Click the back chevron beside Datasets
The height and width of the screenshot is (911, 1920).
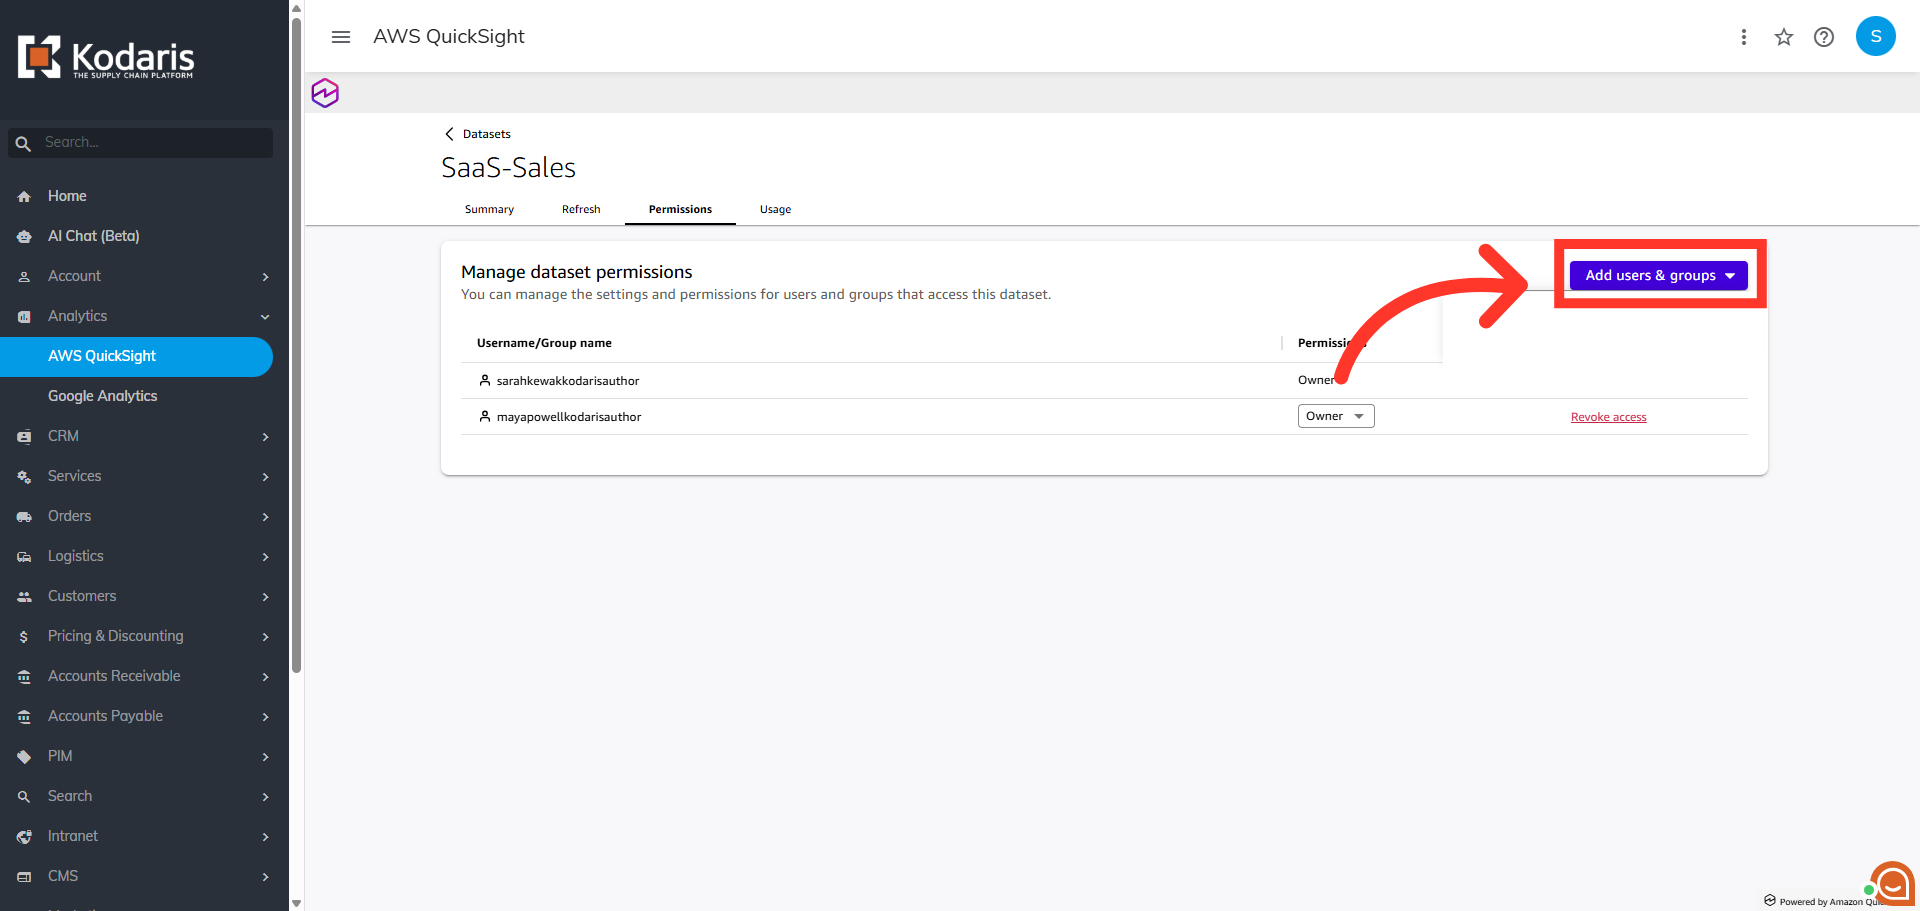[449, 134]
